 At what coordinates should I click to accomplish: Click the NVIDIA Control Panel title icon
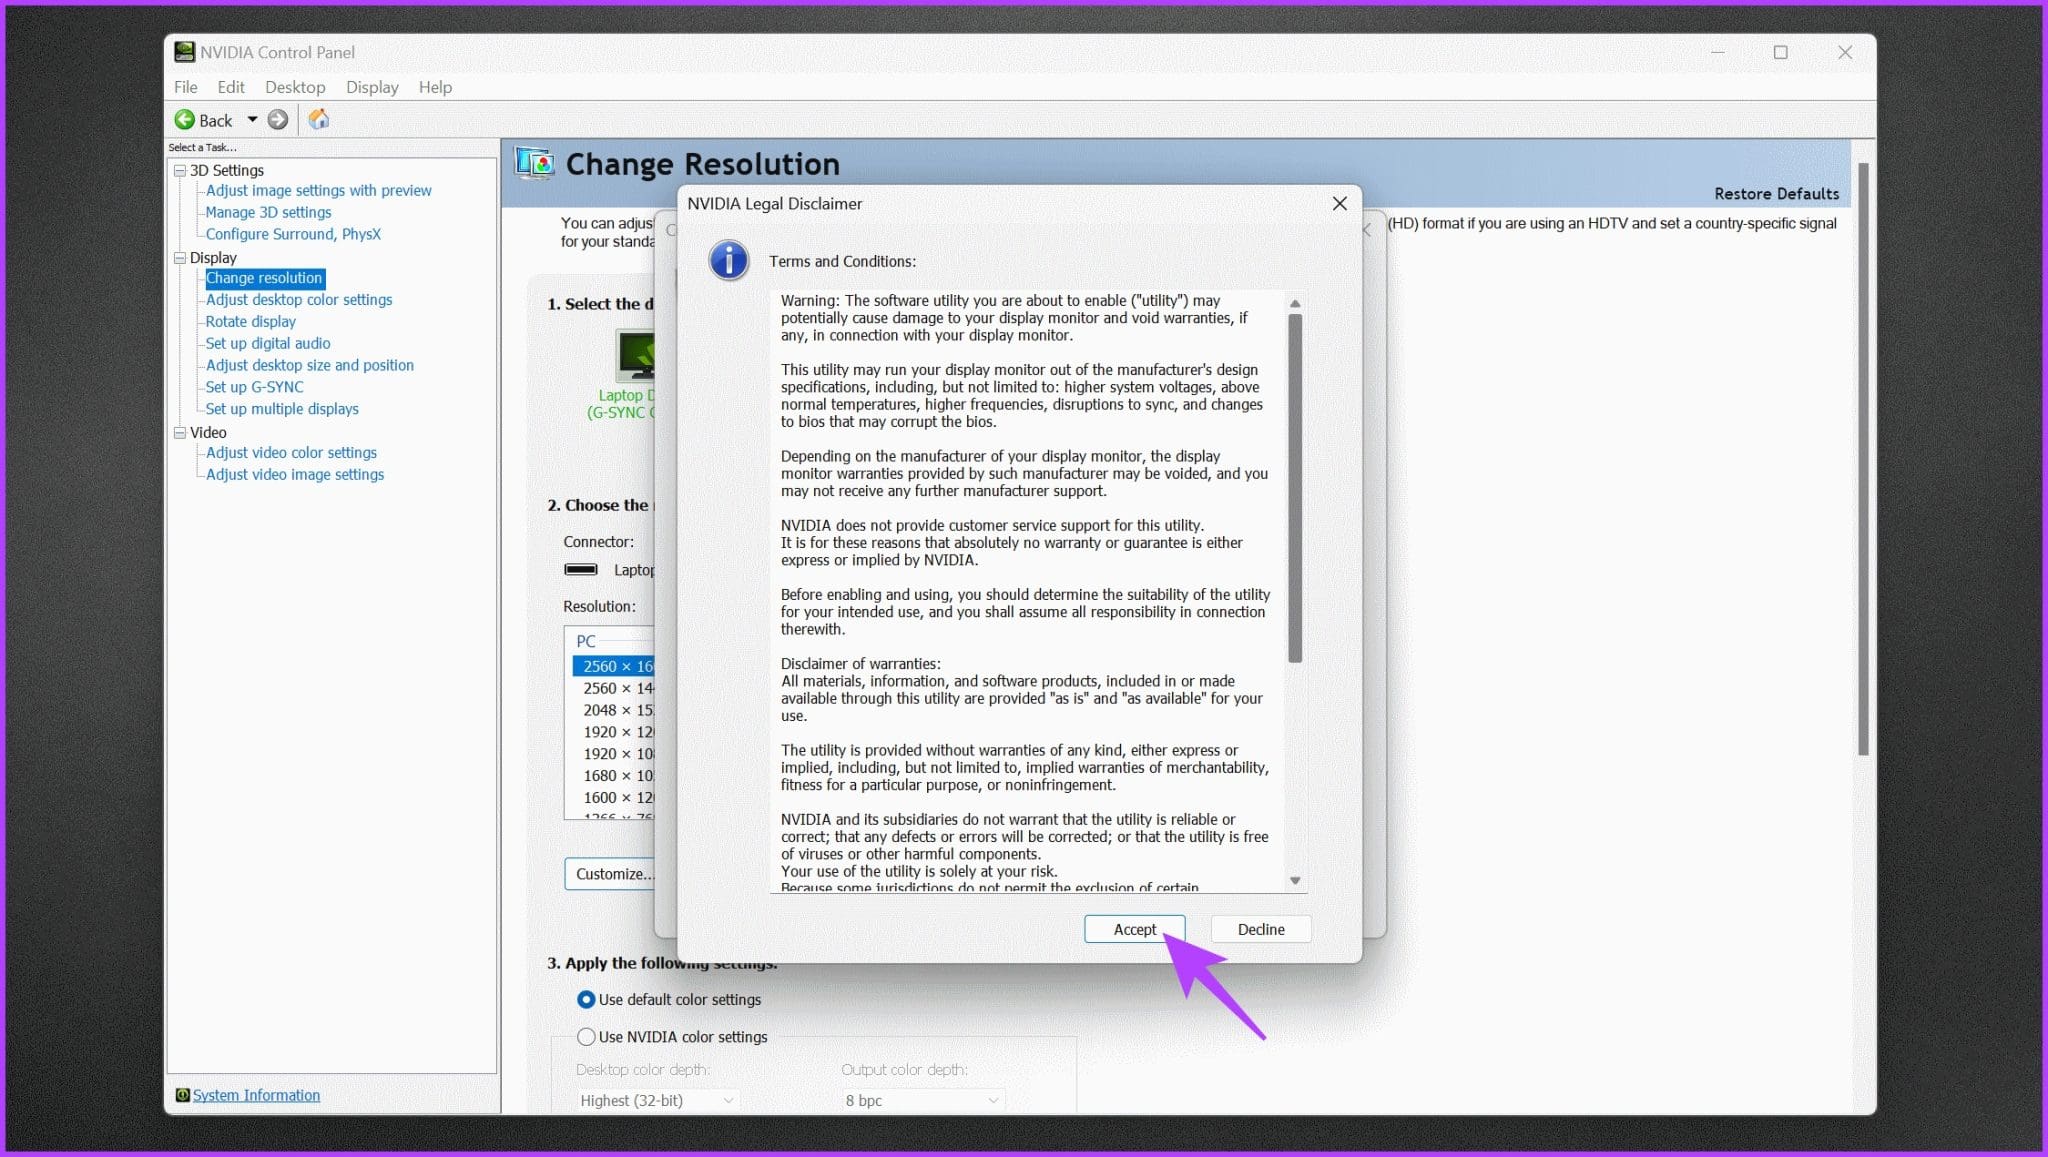click(184, 52)
